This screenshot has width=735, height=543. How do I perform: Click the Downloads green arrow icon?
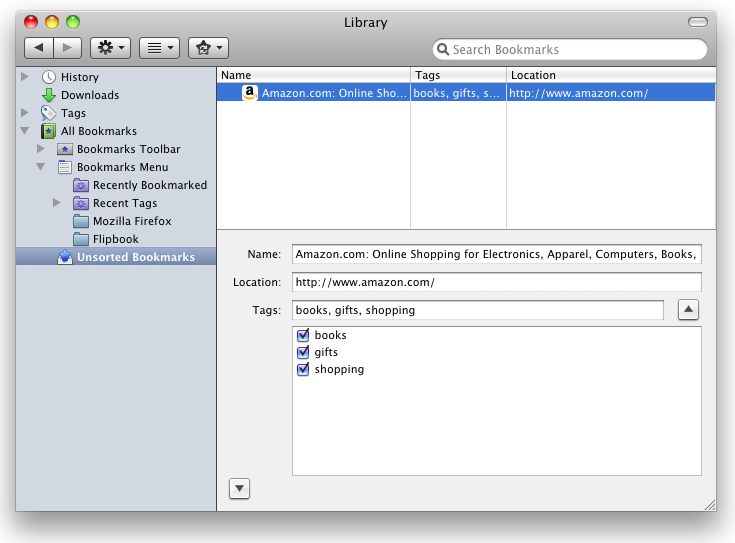(49, 95)
